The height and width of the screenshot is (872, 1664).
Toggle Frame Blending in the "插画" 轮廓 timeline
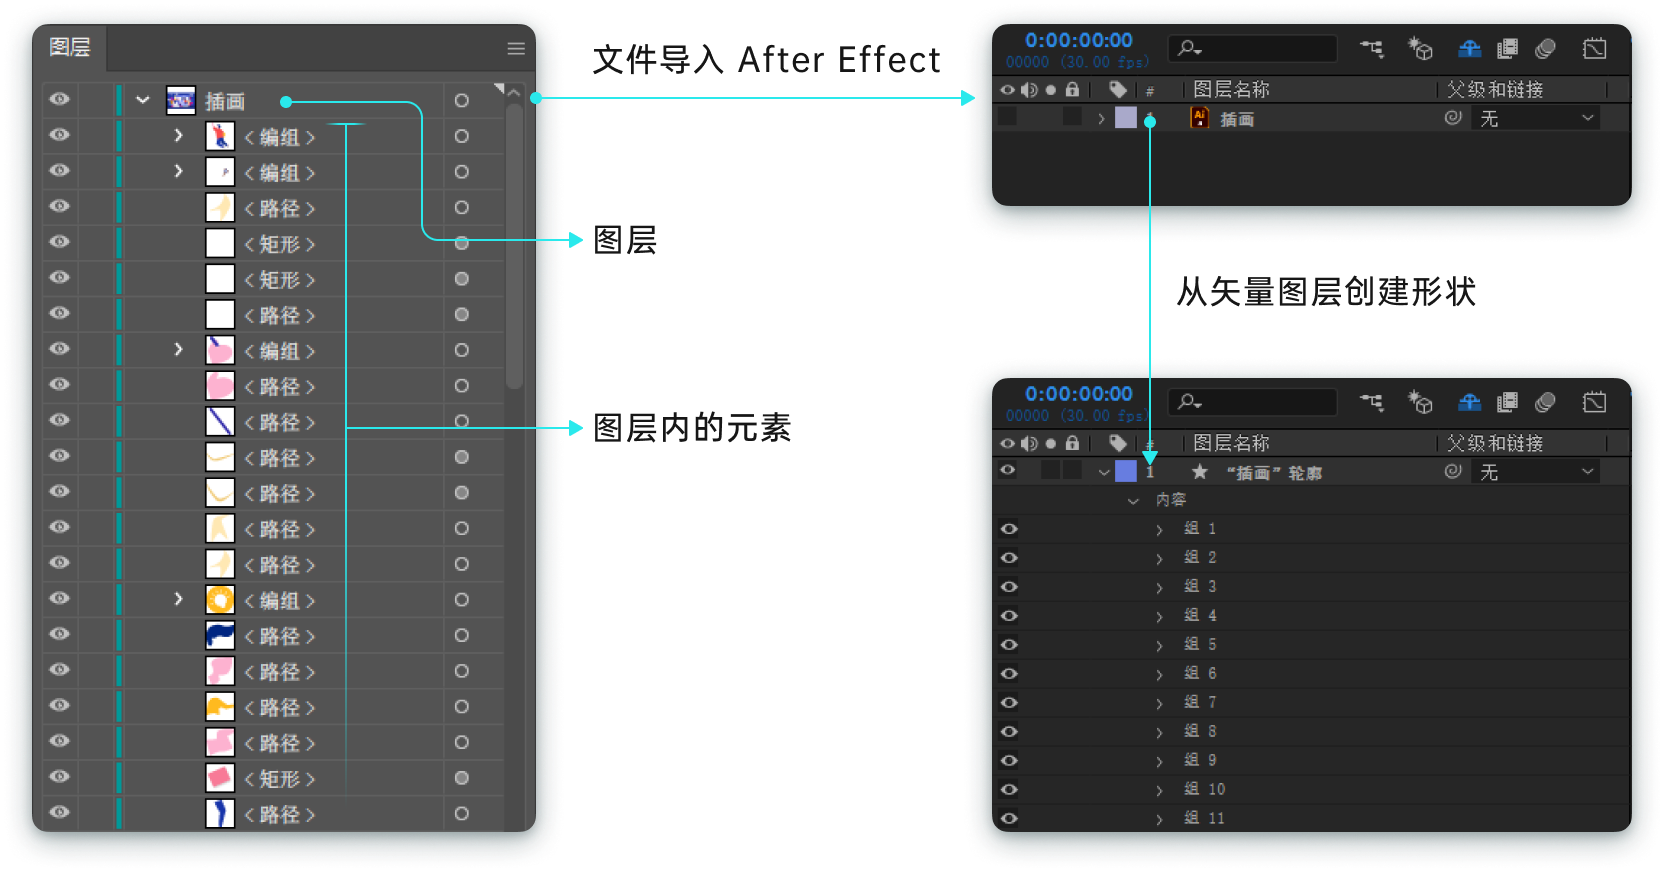[x=1507, y=402]
